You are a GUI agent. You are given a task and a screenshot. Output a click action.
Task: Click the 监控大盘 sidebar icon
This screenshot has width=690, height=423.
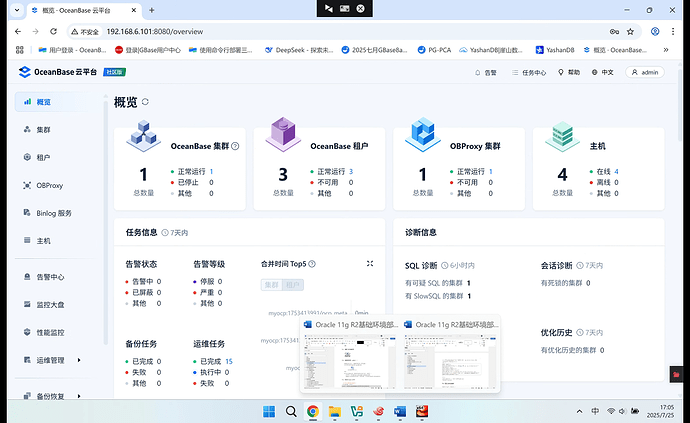pos(27,305)
